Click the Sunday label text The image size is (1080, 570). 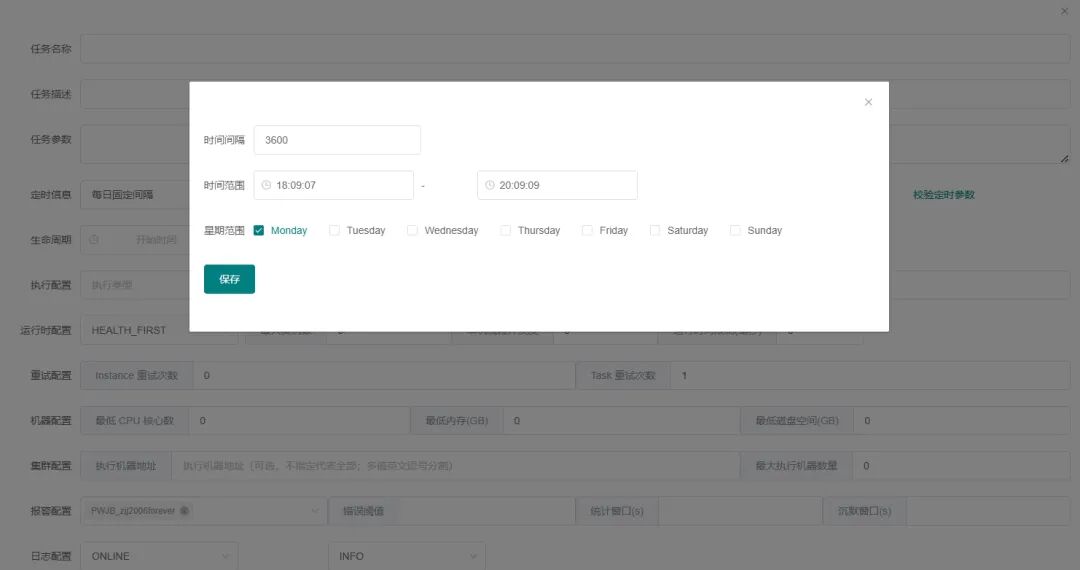(x=765, y=231)
